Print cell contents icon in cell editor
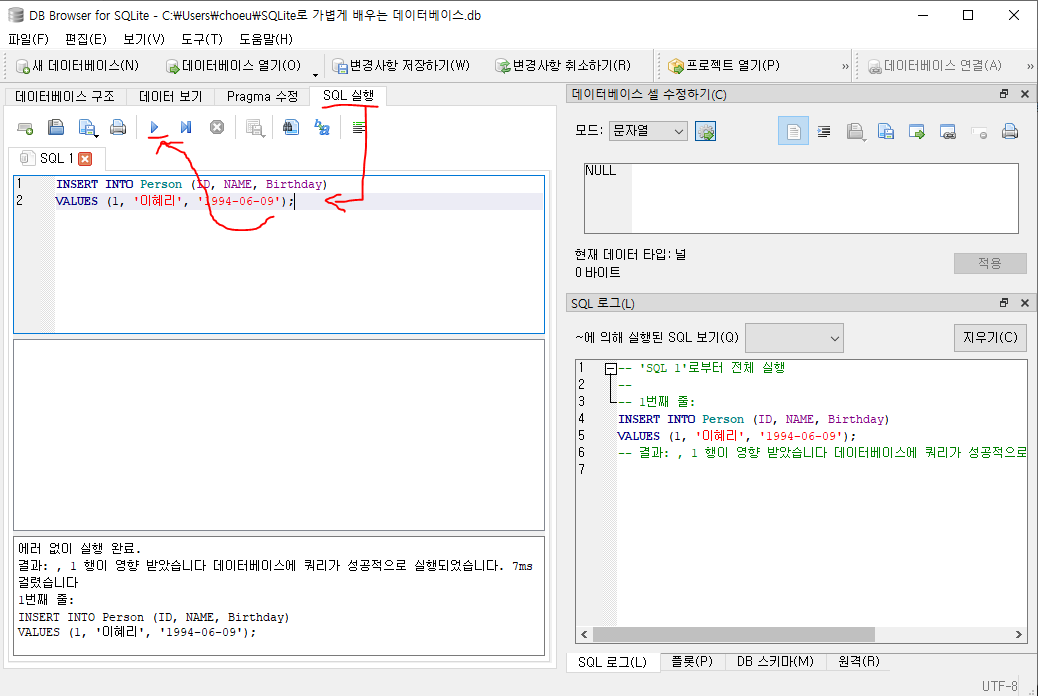Image resolution: width=1038 pixels, height=696 pixels. [x=1010, y=131]
